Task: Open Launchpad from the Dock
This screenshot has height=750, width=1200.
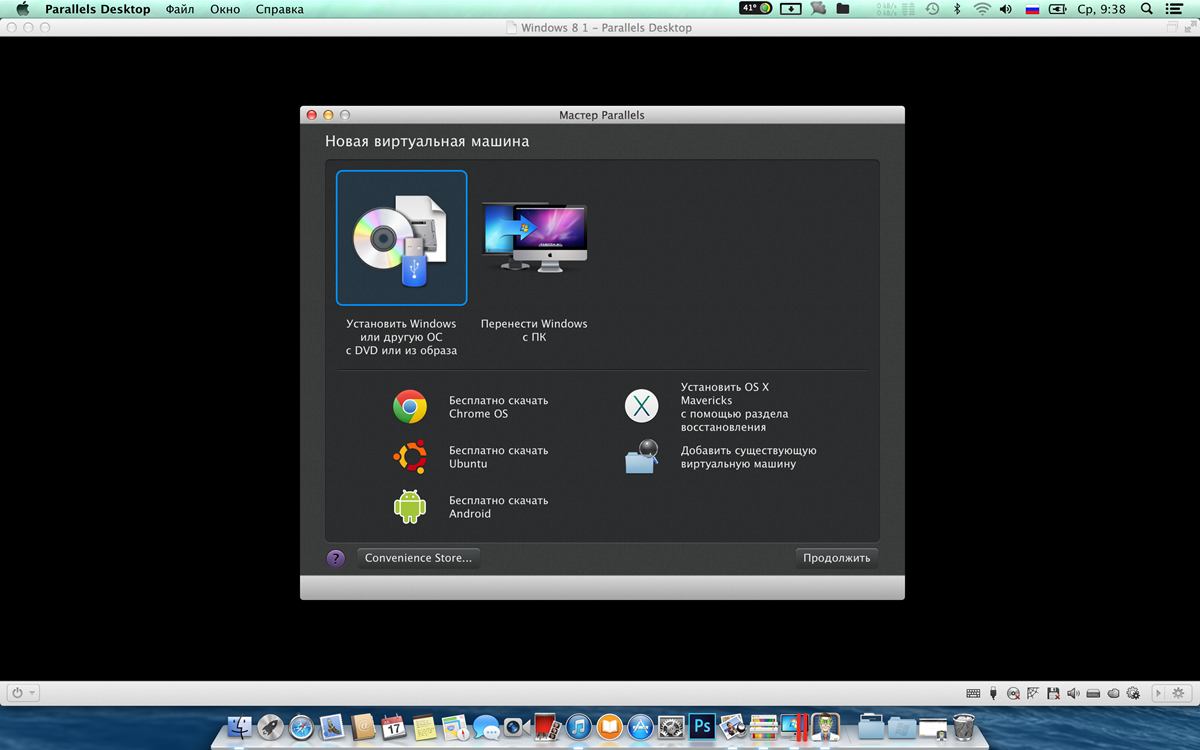Action: tap(270, 727)
